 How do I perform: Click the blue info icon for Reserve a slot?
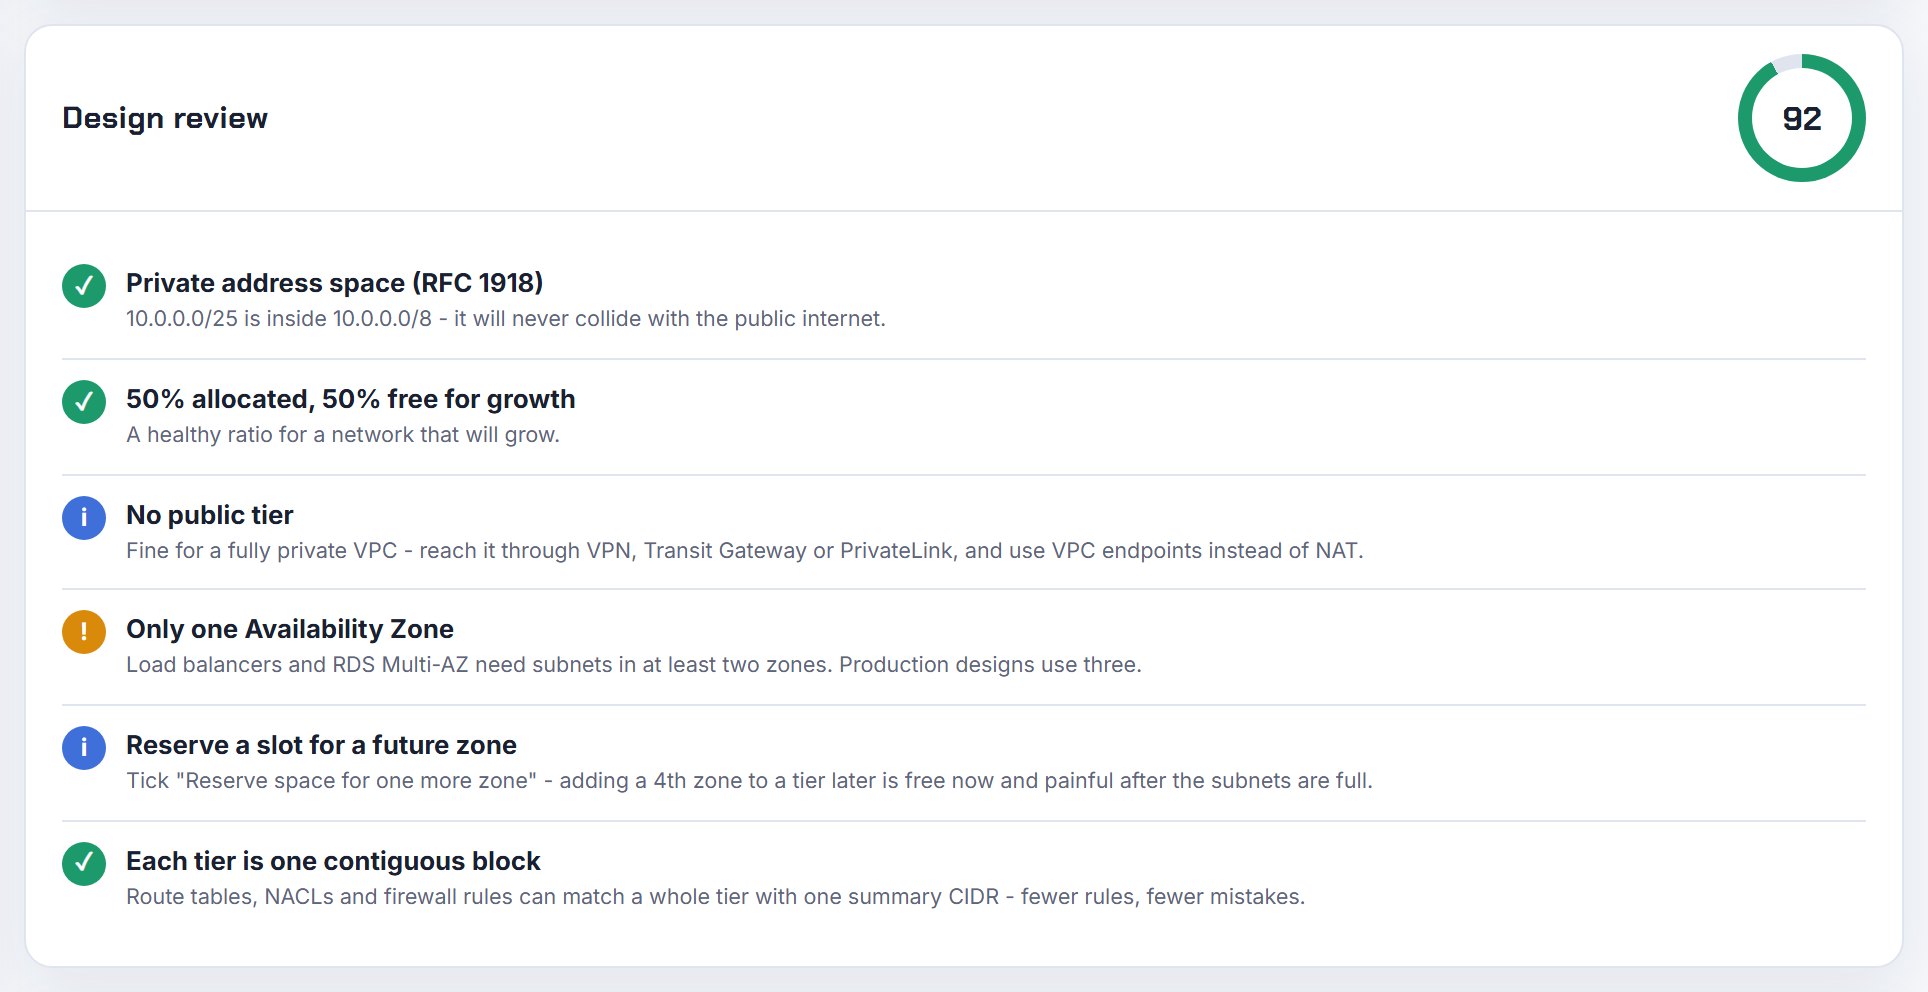click(x=84, y=748)
